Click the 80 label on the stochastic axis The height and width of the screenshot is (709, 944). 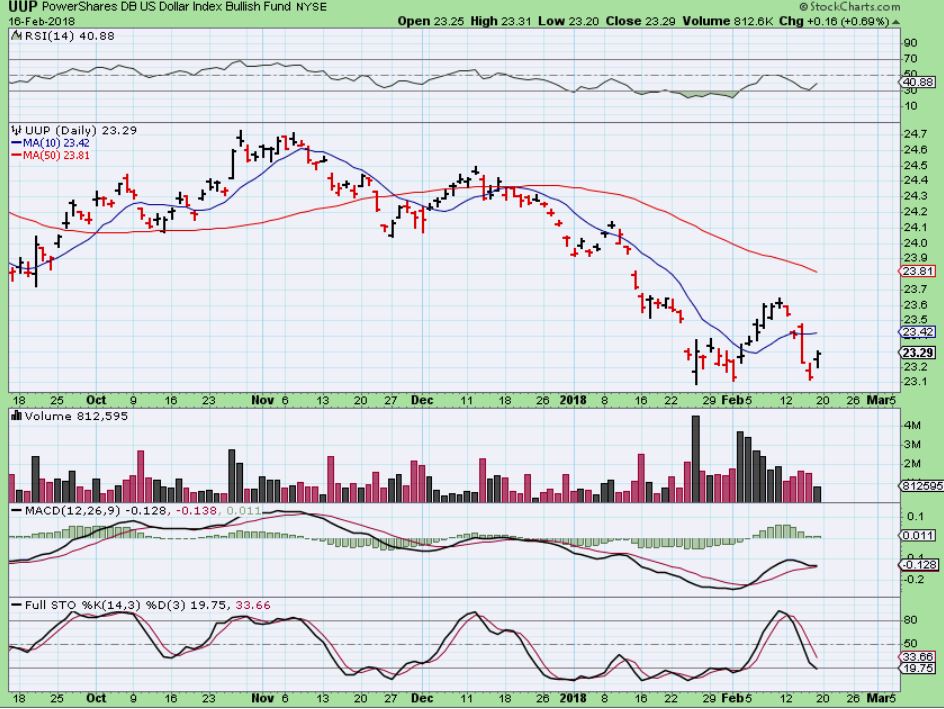click(x=911, y=620)
